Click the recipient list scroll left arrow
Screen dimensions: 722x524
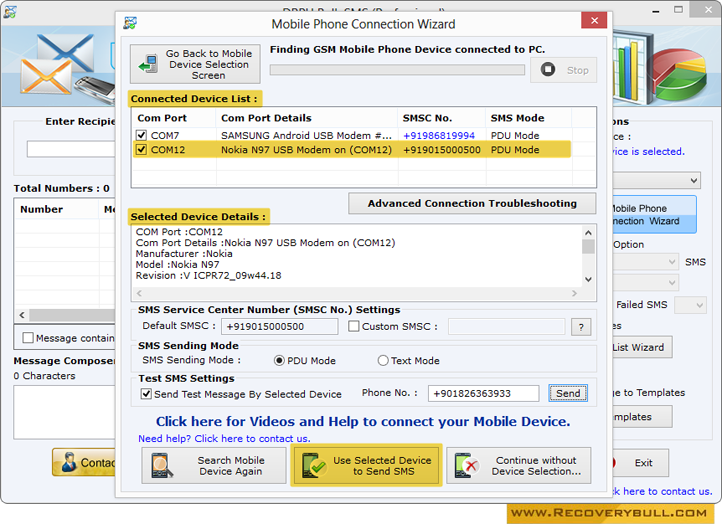coord(22,315)
